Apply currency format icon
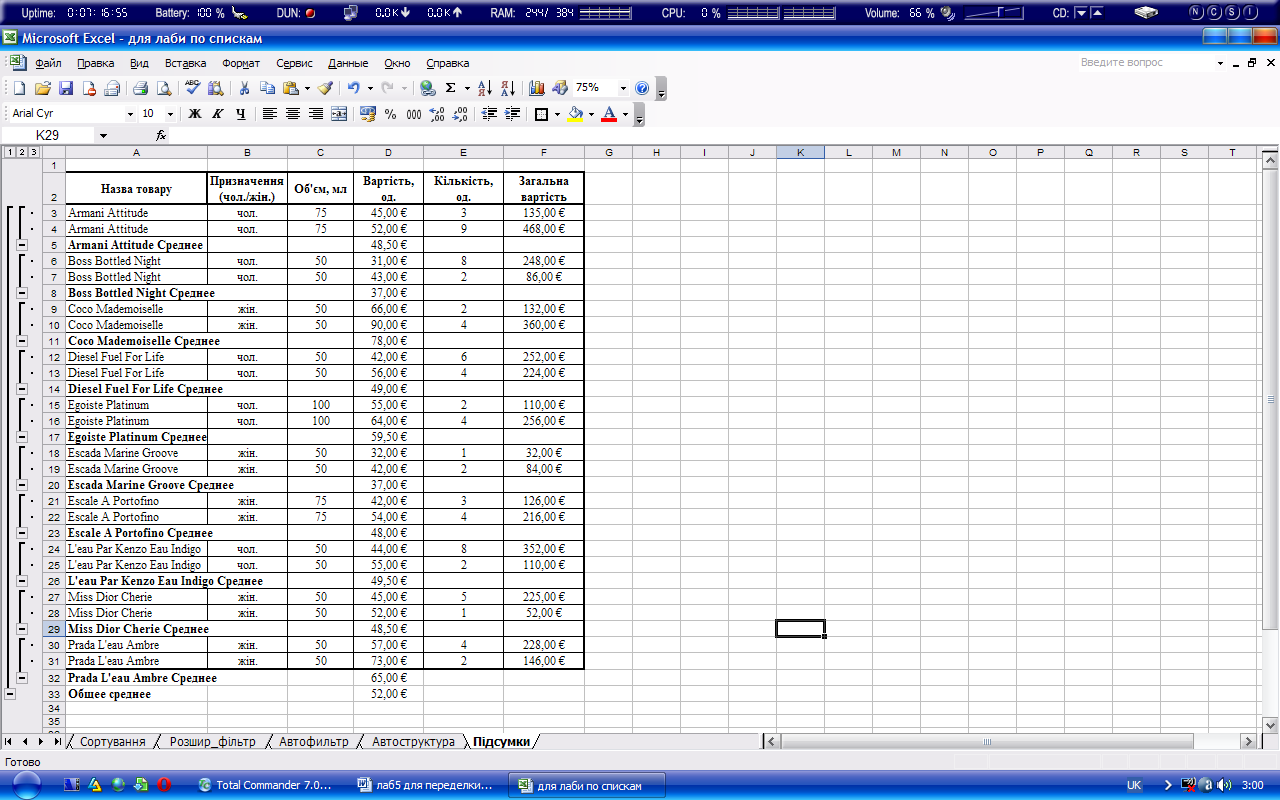Screen dimensions: 1280x800 (368, 114)
